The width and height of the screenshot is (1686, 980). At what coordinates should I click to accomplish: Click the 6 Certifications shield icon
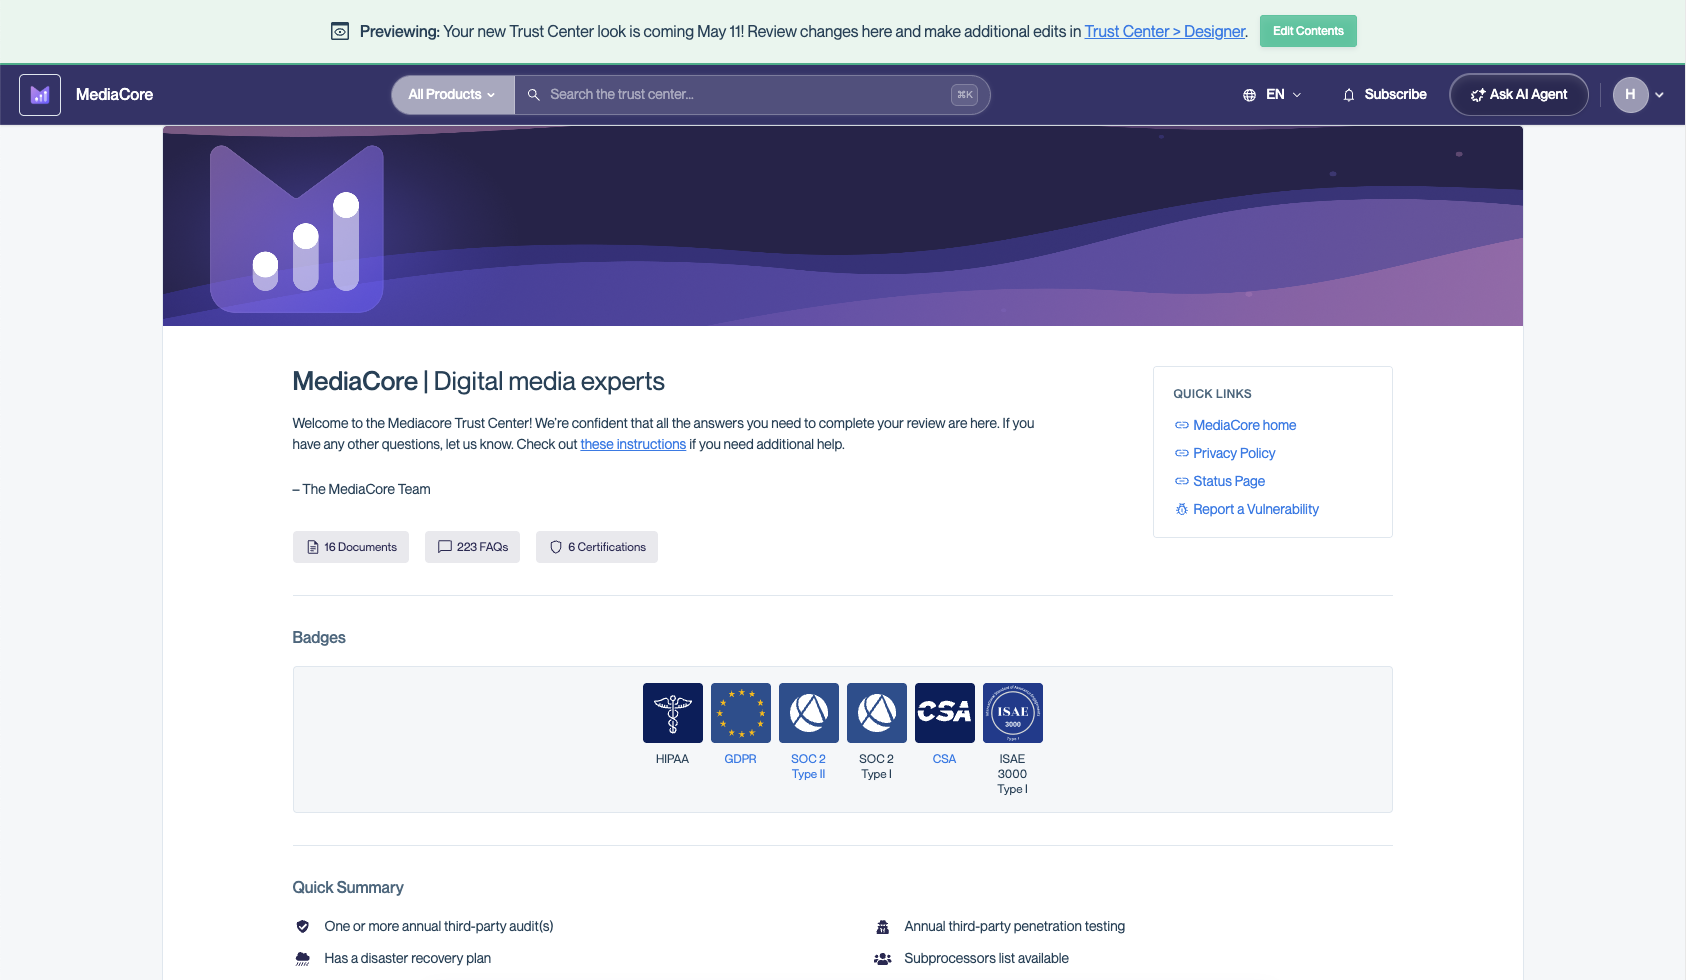point(556,546)
